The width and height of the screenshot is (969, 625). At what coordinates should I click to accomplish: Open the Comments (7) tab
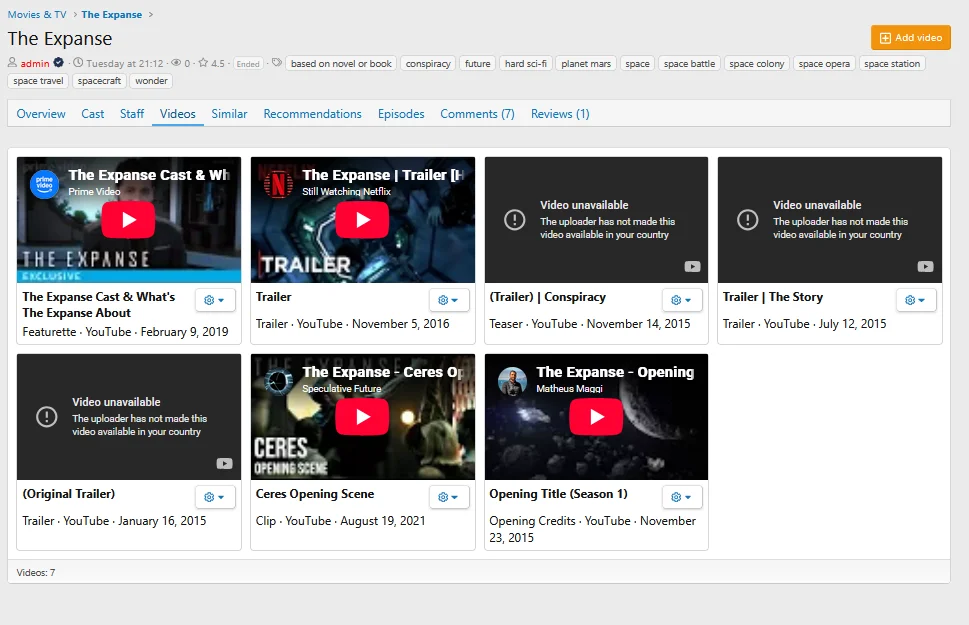click(x=477, y=114)
